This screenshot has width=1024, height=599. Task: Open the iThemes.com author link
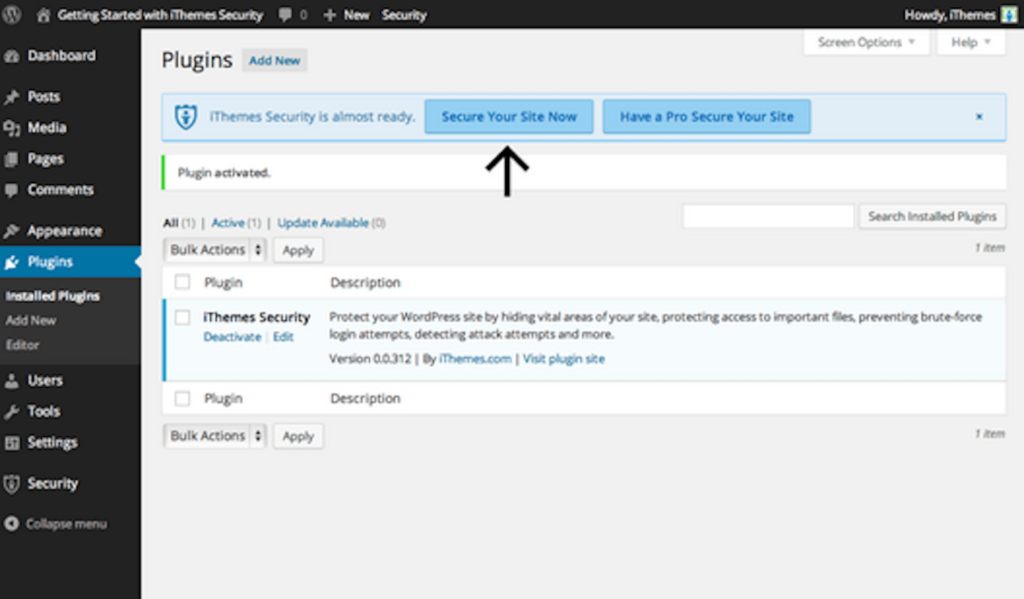475,359
